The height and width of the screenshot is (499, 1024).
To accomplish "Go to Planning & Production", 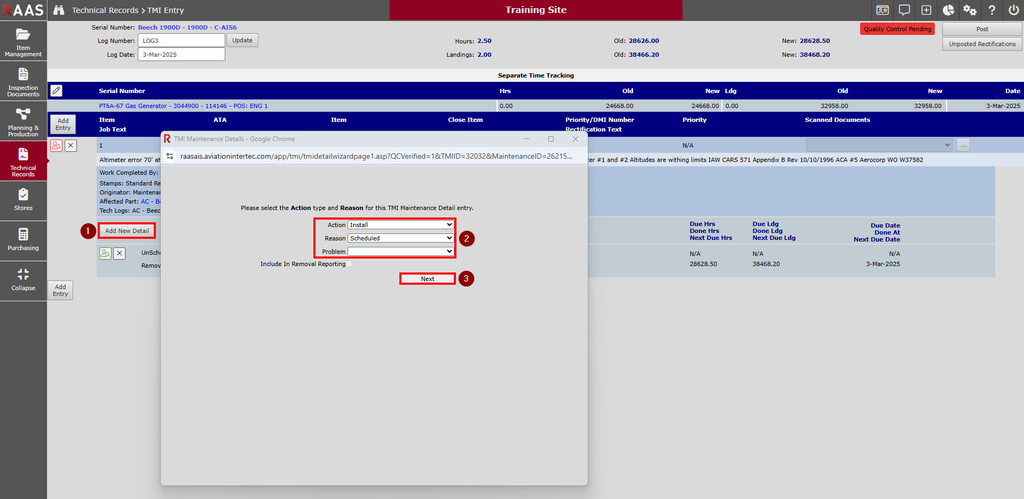I will coord(23,121).
